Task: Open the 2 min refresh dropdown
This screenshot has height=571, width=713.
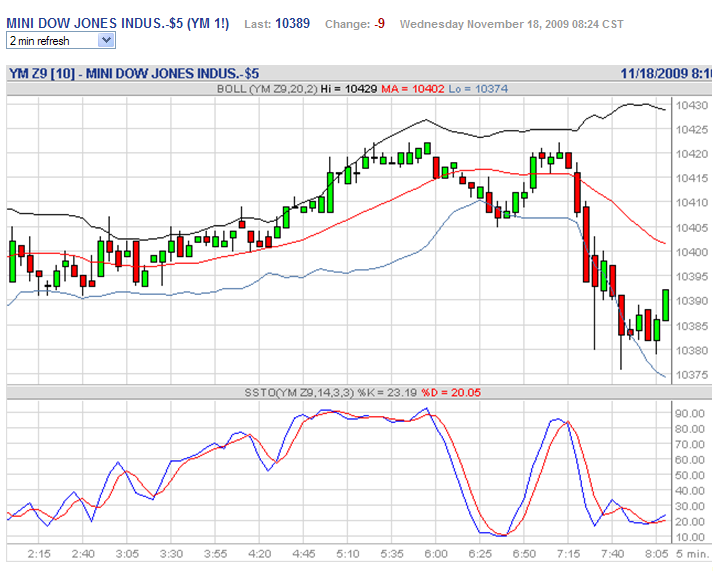Action: [60, 41]
